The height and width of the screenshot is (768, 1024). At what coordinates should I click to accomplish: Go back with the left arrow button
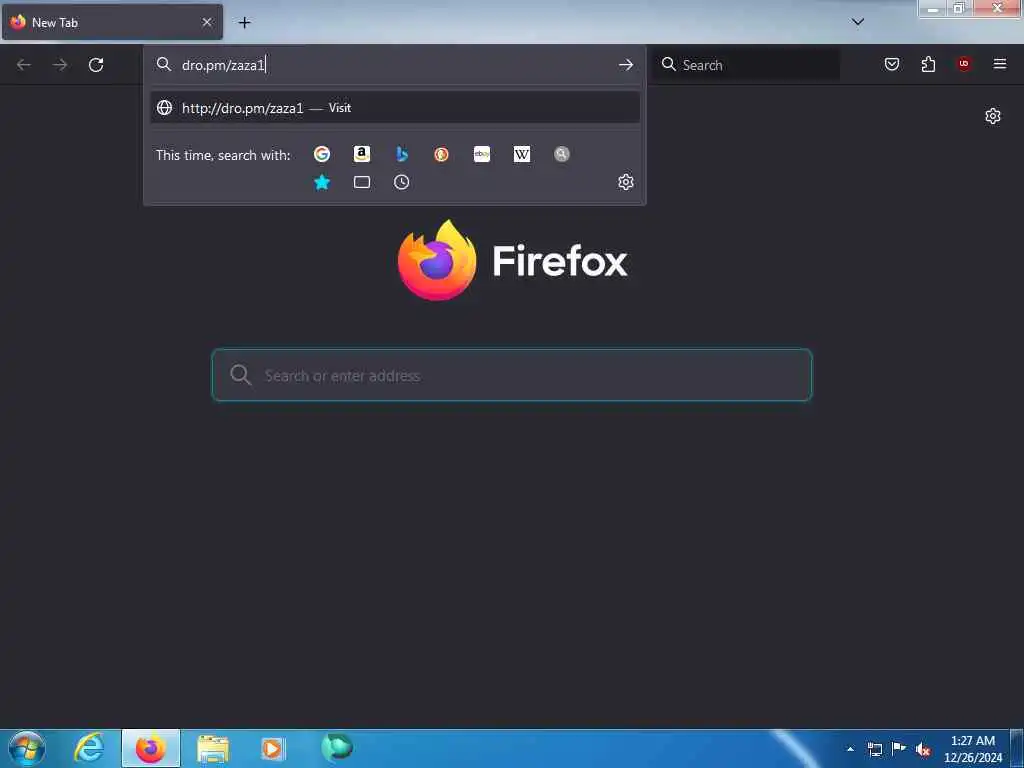[x=24, y=65]
